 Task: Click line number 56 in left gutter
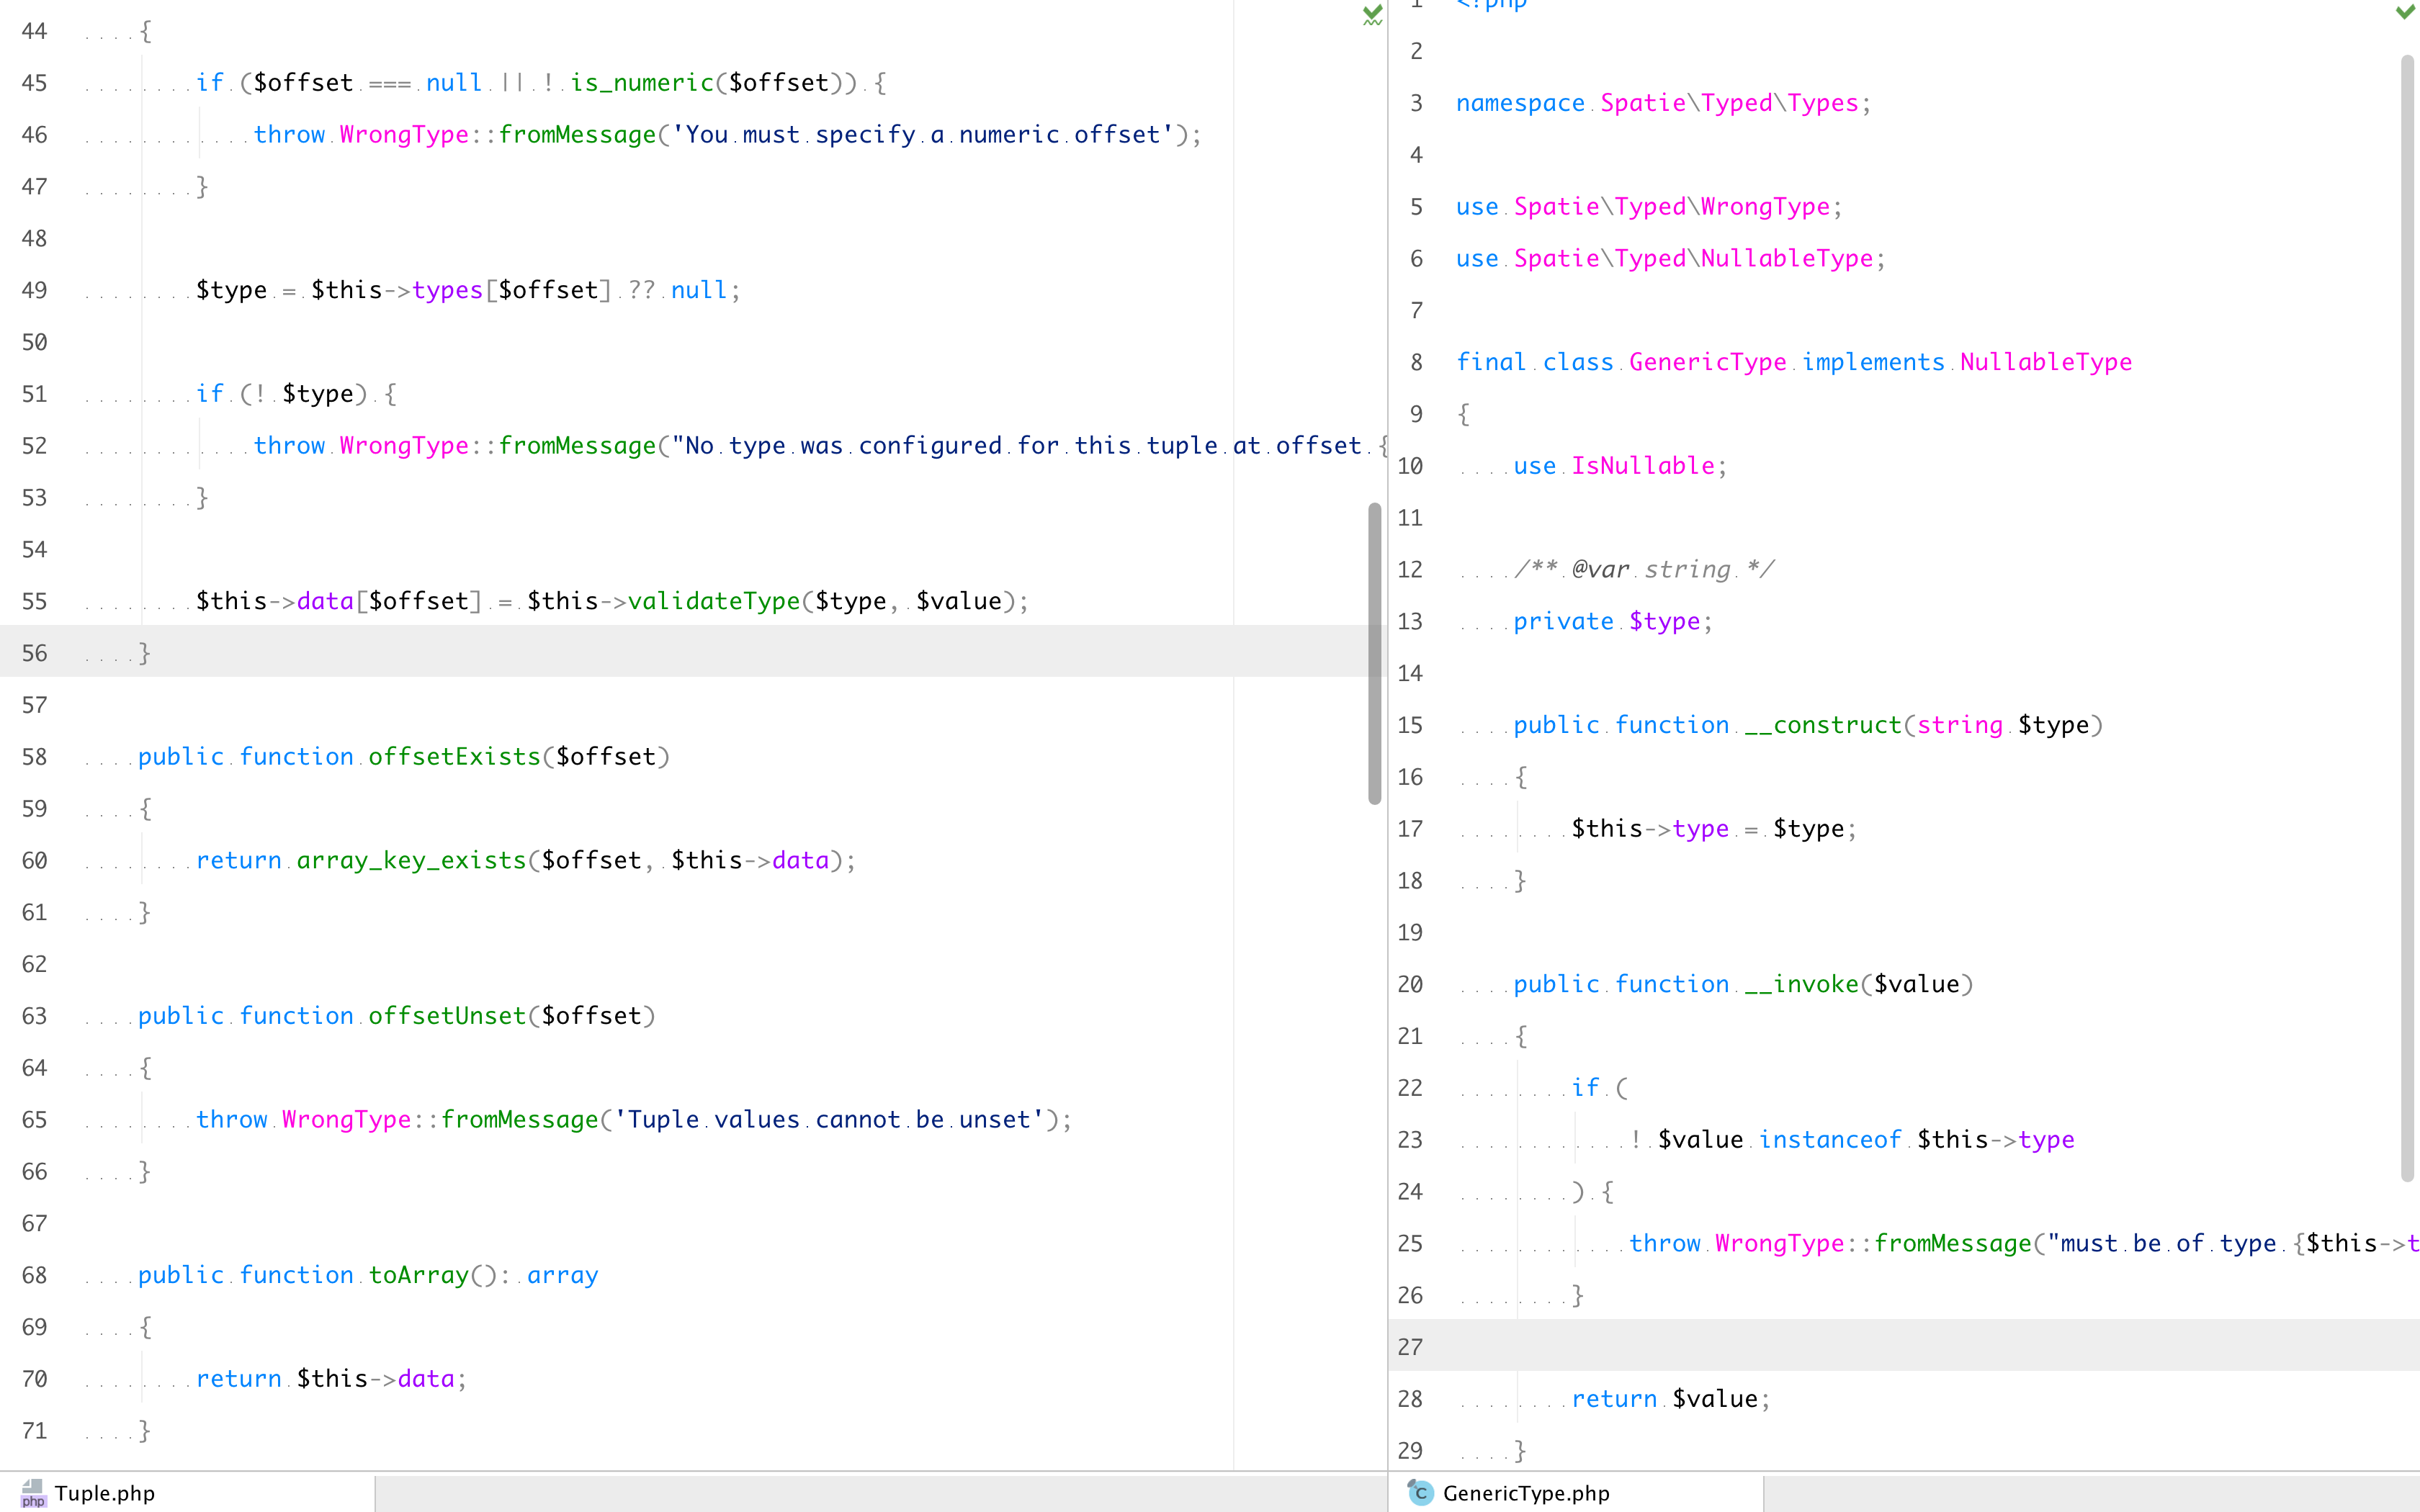click(34, 653)
